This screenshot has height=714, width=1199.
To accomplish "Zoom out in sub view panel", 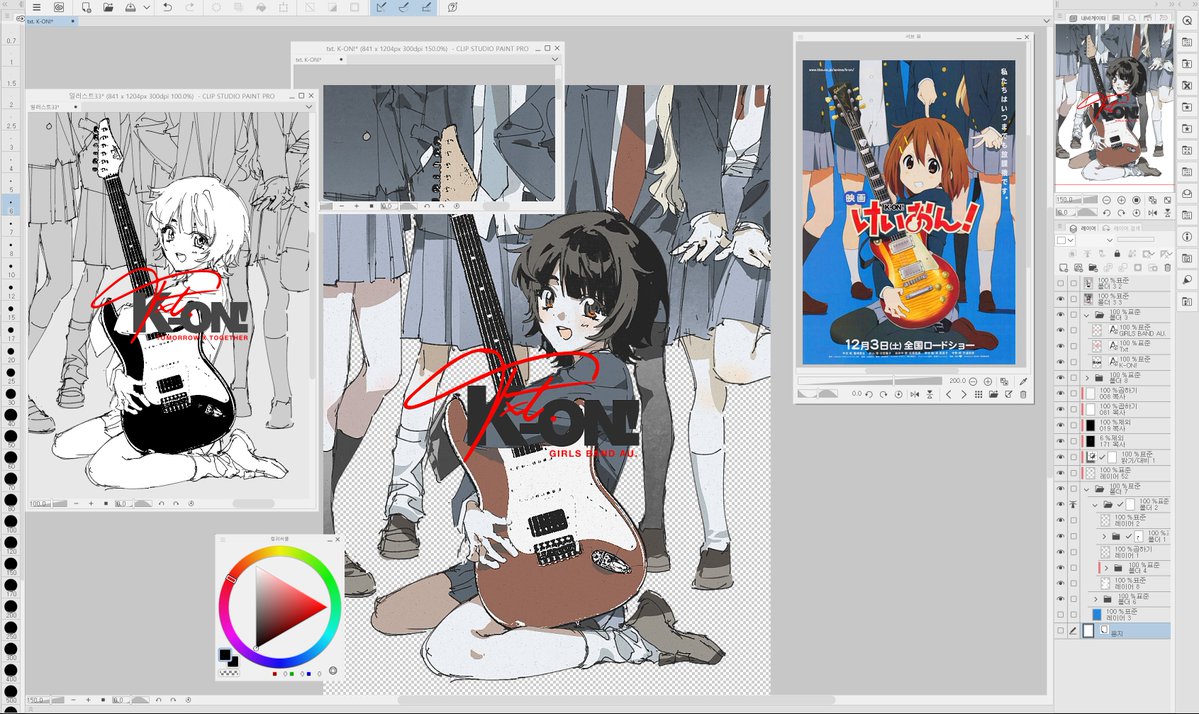I will (x=973, y=381).
